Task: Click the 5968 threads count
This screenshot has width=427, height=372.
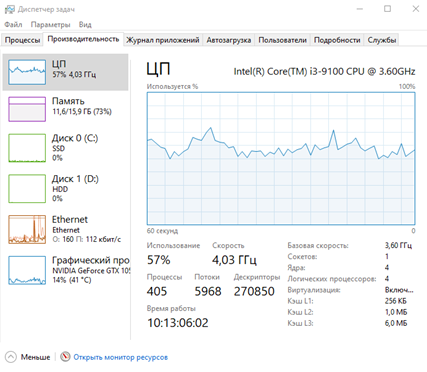Action: (x=208, y=291)
